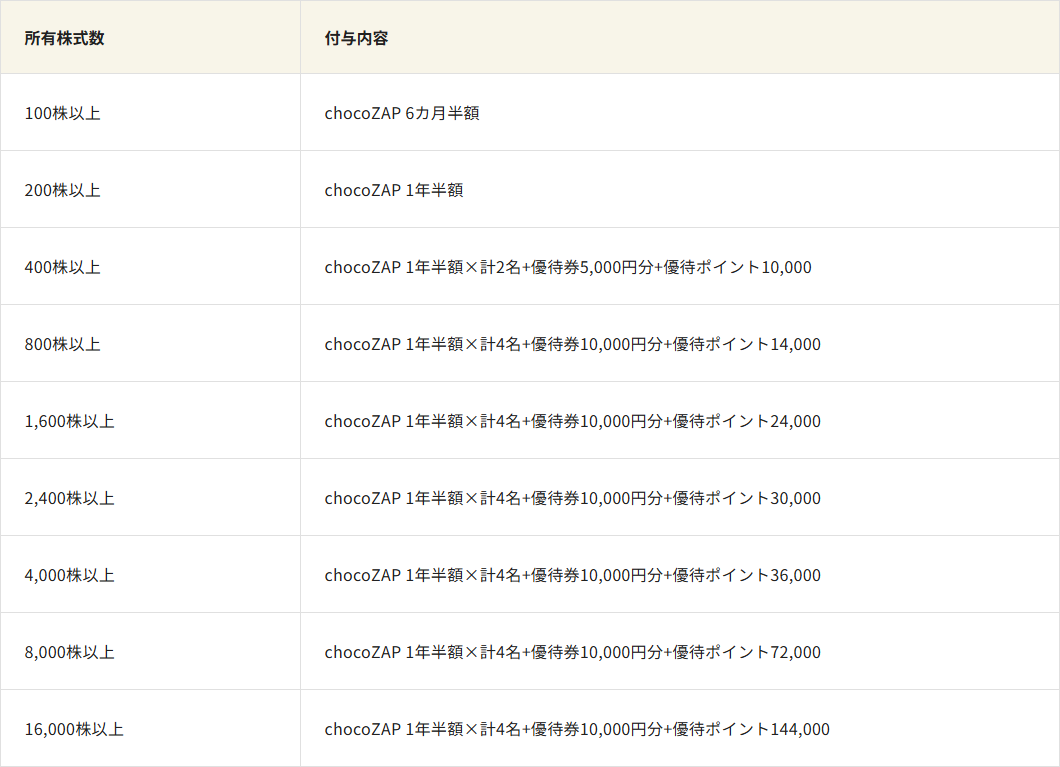Select the 400株以上 cell
The image size is (1060, 767).
(62, 267)
